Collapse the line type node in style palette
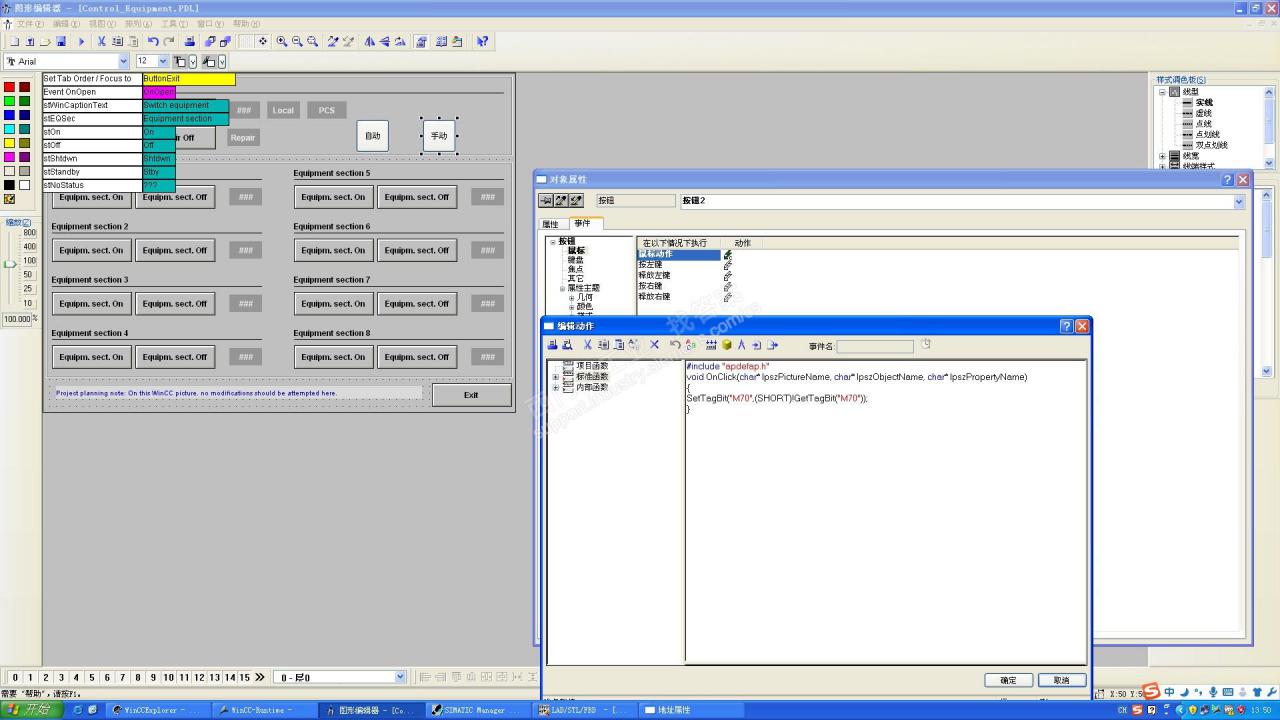The image size is (1280, 720). click(1162, 91)
